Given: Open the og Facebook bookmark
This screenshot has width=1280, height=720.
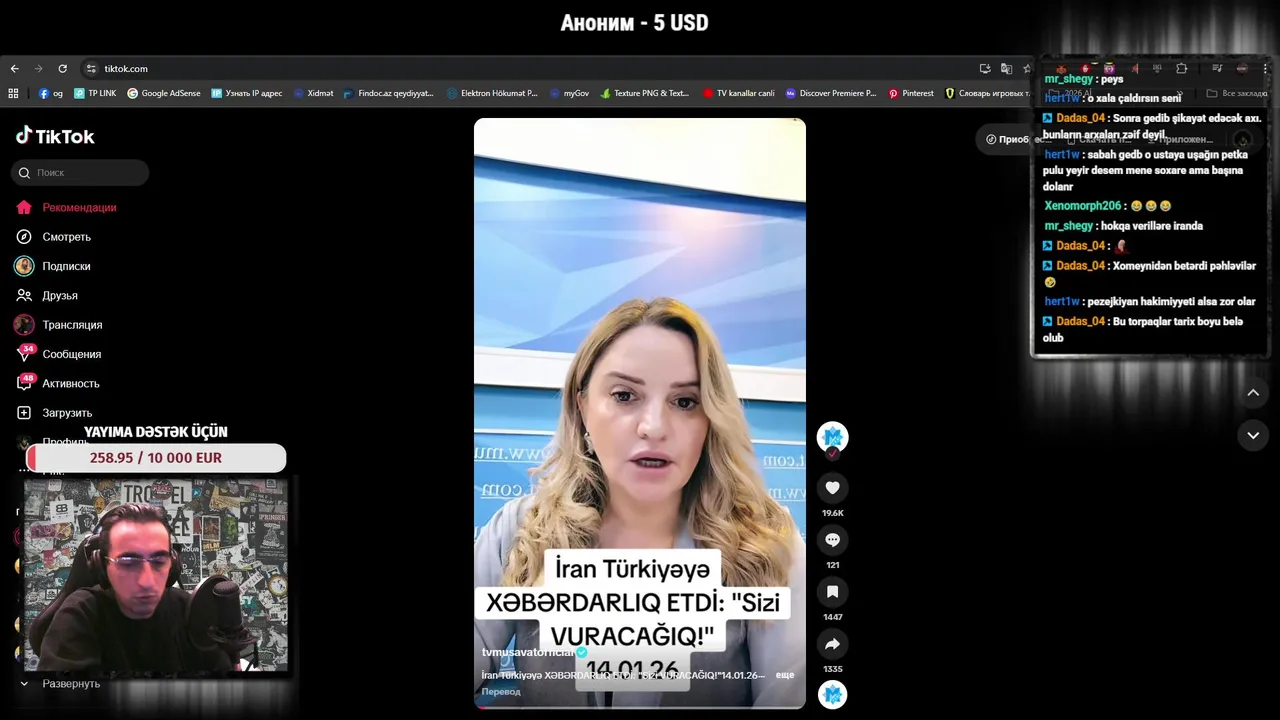Looking at the screenshot, I should tap(51, 93).
